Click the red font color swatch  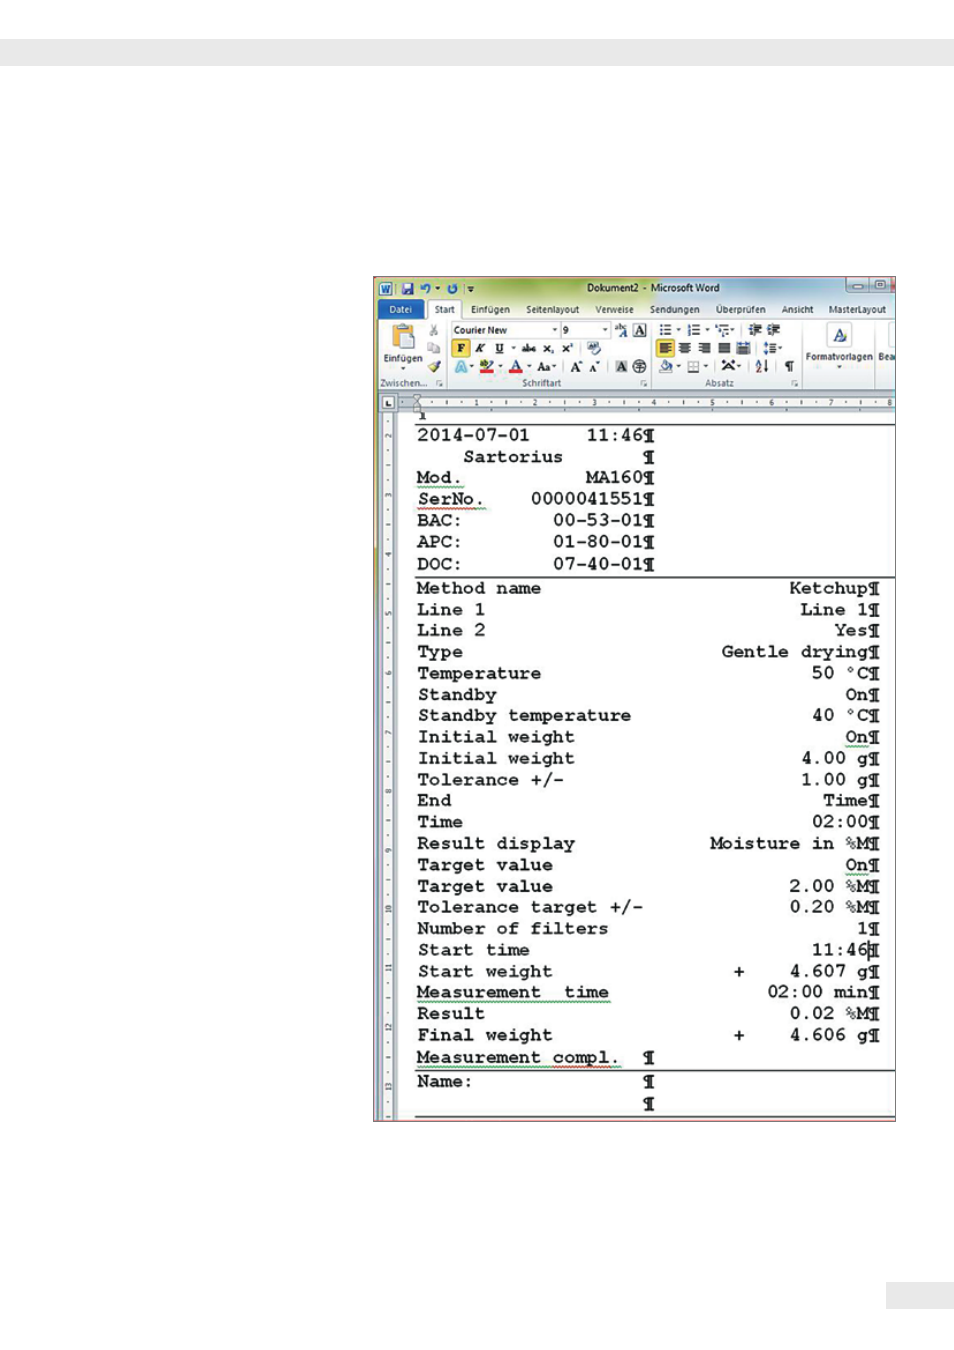point(515,367)
